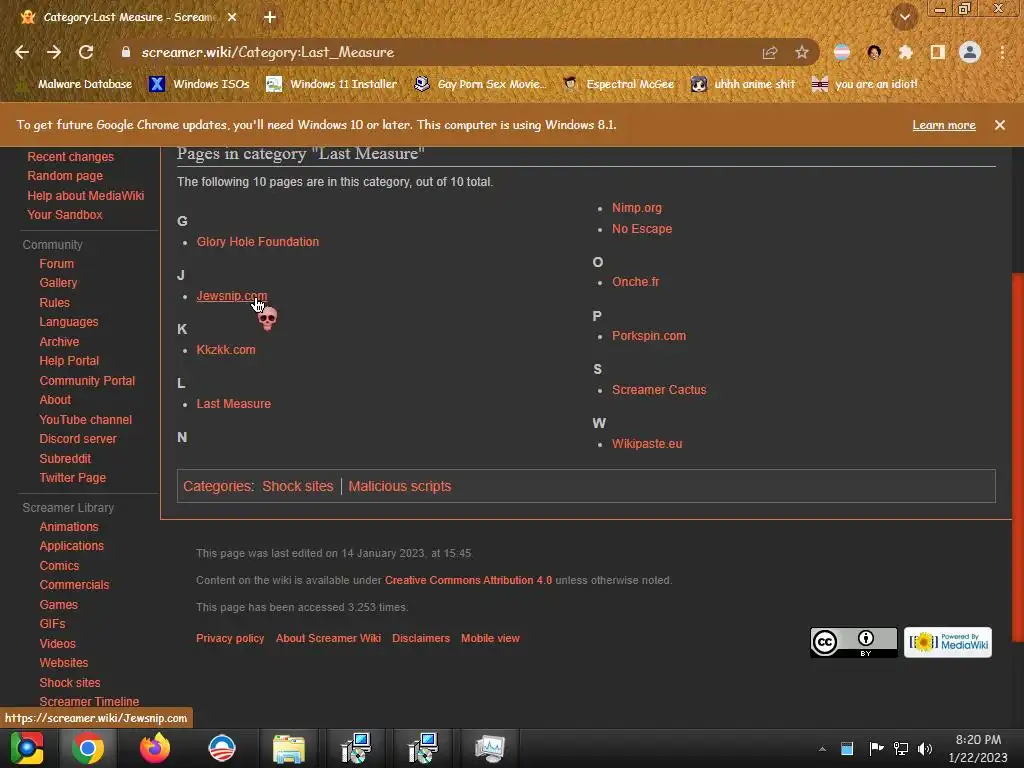Open the Rules sidebar link

[54, 303]
